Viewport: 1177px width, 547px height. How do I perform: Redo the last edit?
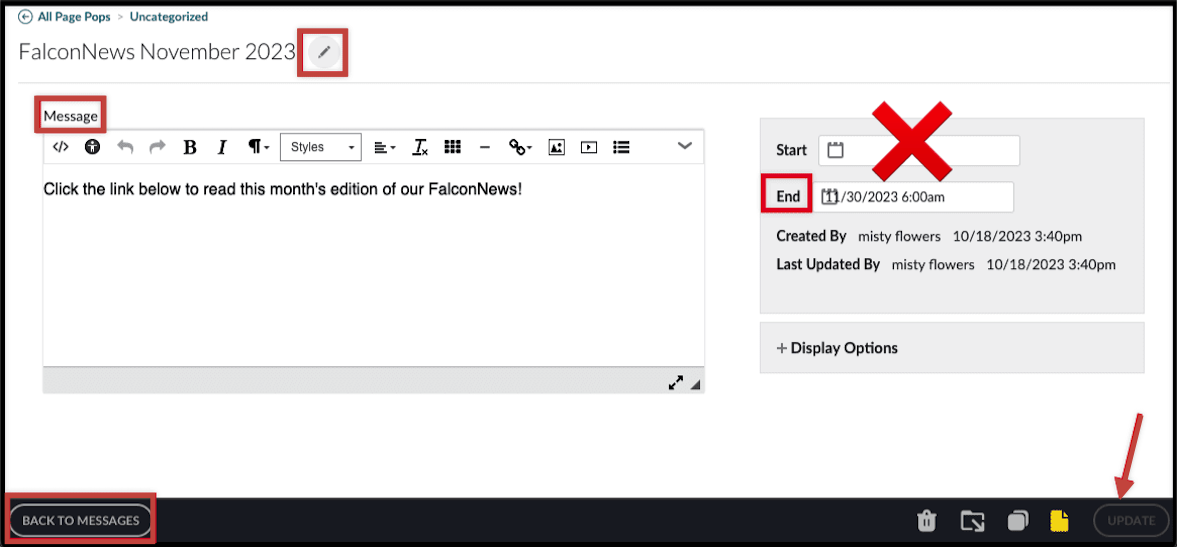(x=158, y=147)
